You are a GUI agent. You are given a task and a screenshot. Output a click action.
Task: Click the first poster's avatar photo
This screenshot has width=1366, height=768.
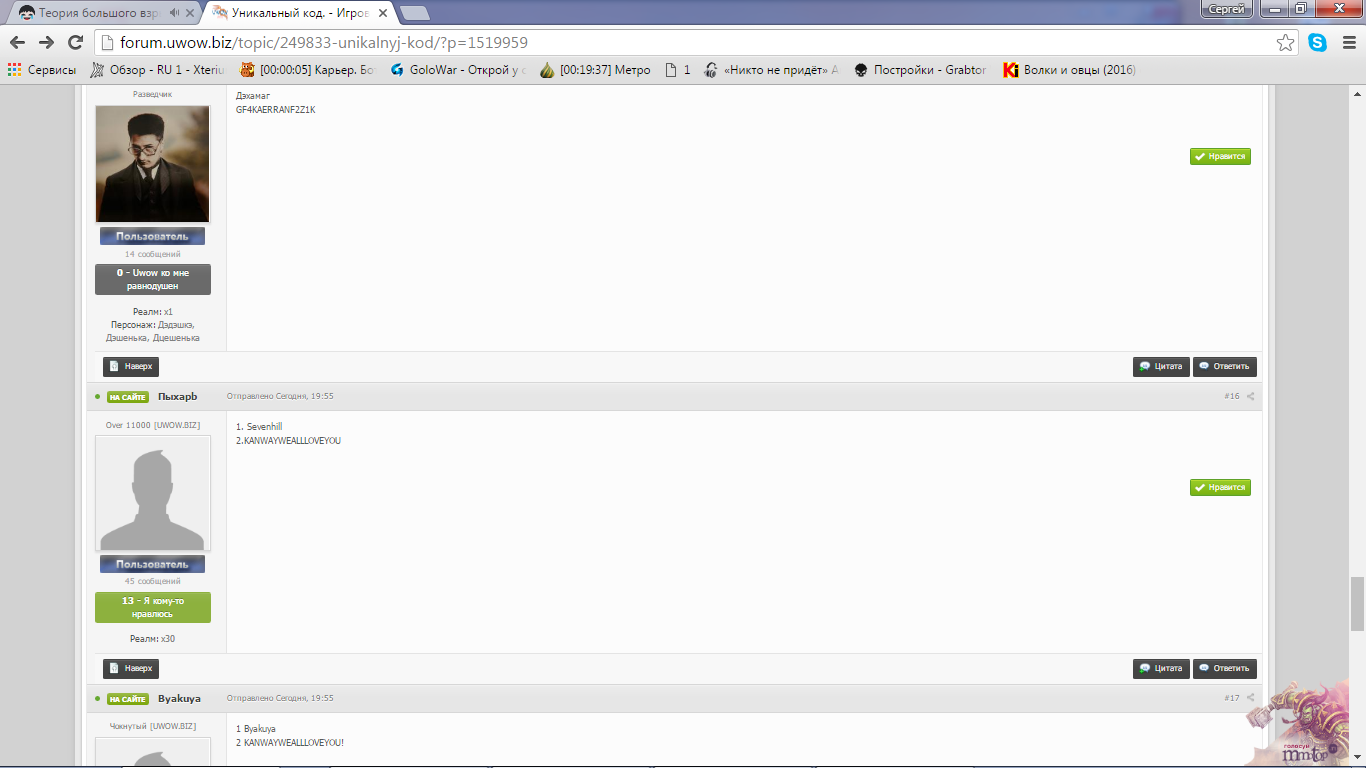coord(153,164)
